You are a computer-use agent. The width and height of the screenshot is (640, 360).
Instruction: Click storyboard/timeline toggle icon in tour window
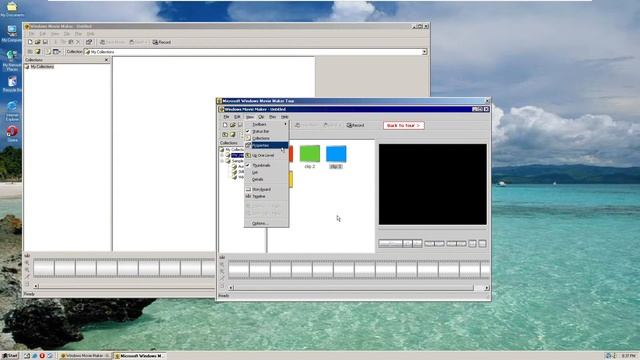(x=222, y=258)
